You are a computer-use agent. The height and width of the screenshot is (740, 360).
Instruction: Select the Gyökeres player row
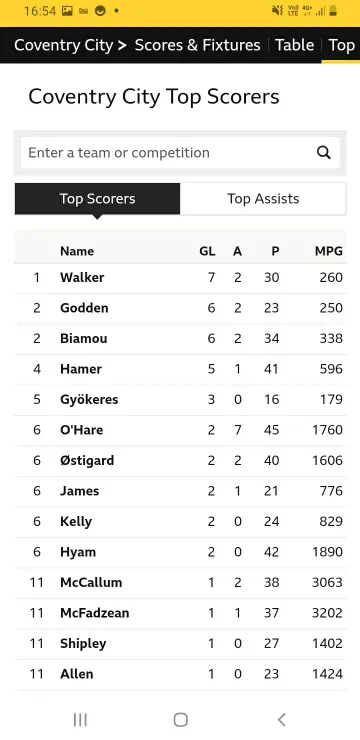click(x=180, y=400)
